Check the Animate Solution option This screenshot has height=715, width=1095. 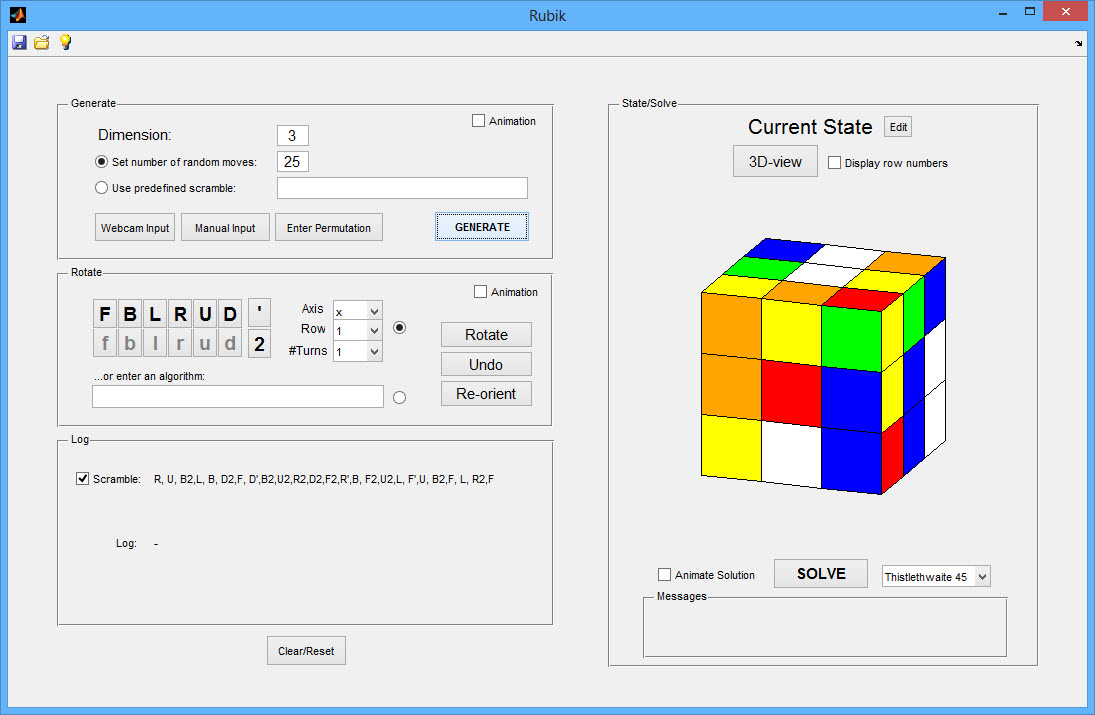(x=665, y=575)
